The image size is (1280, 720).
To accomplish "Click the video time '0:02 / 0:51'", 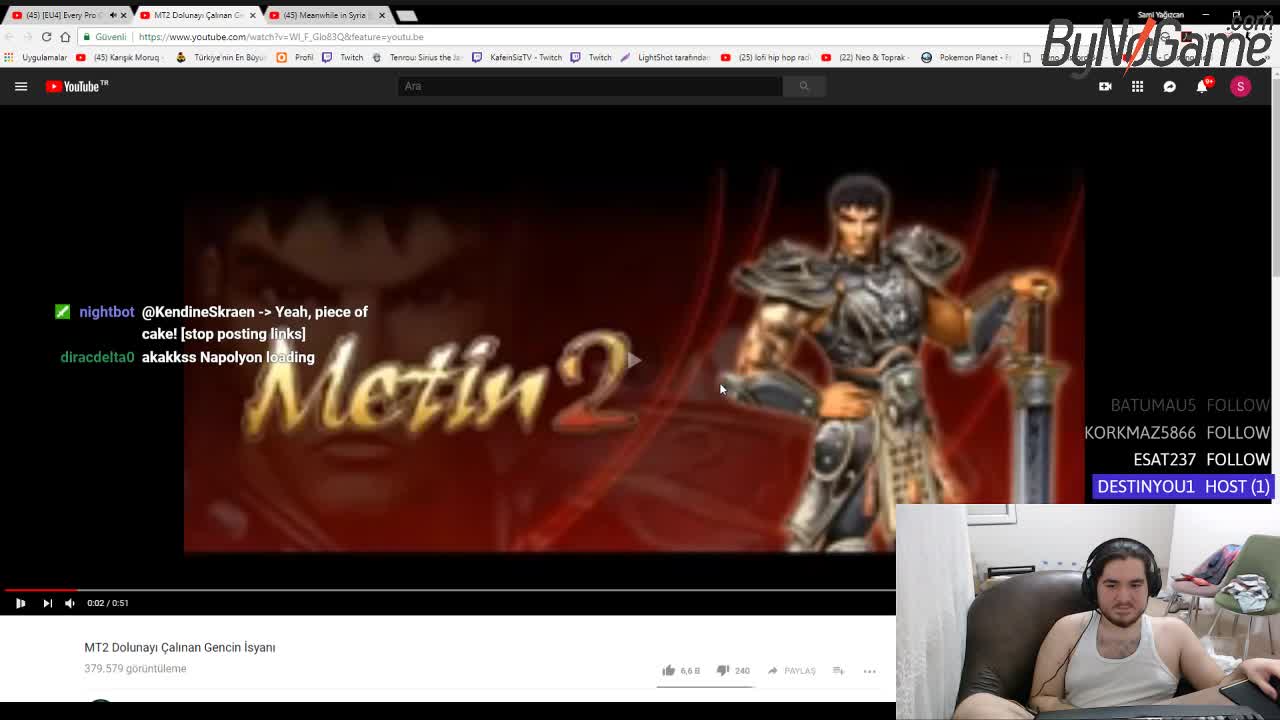I will [108, 603].
